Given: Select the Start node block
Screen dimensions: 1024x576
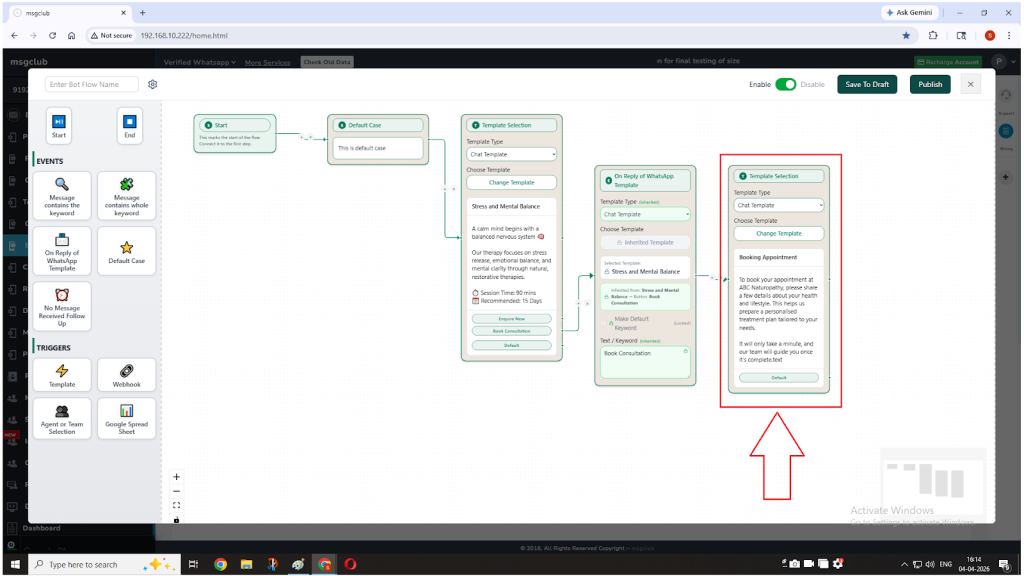Looking at the screenshot, I should pyautogui.click(x=59, y=126).
